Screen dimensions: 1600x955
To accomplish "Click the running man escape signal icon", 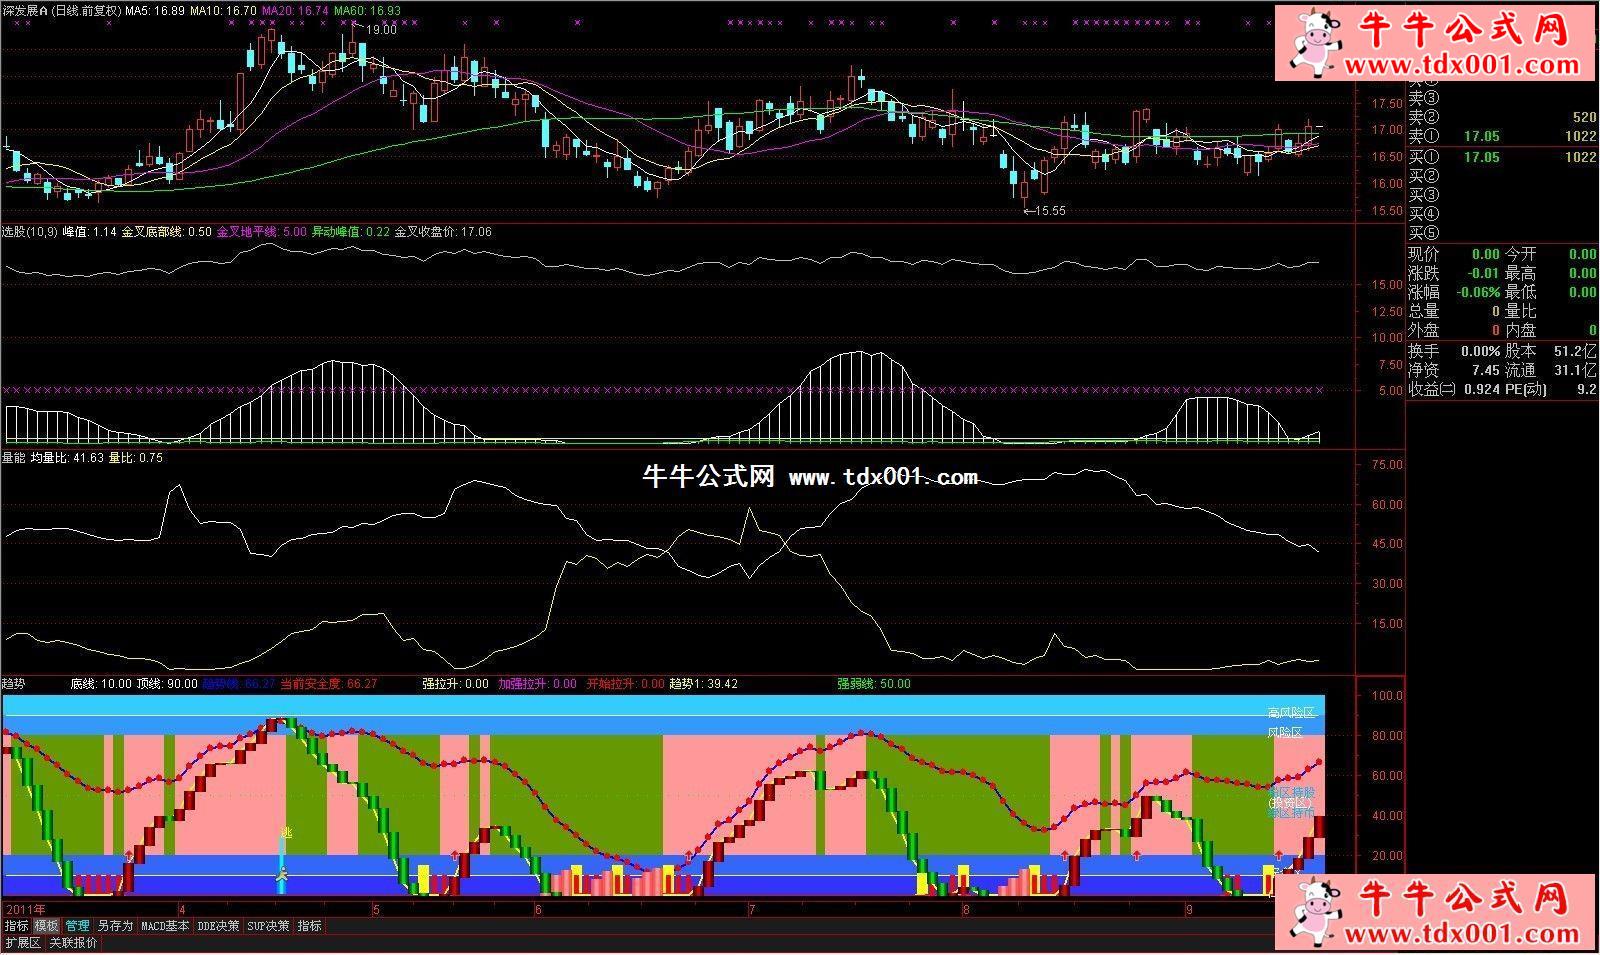I will pyautogui.click(x=283, y=877).
